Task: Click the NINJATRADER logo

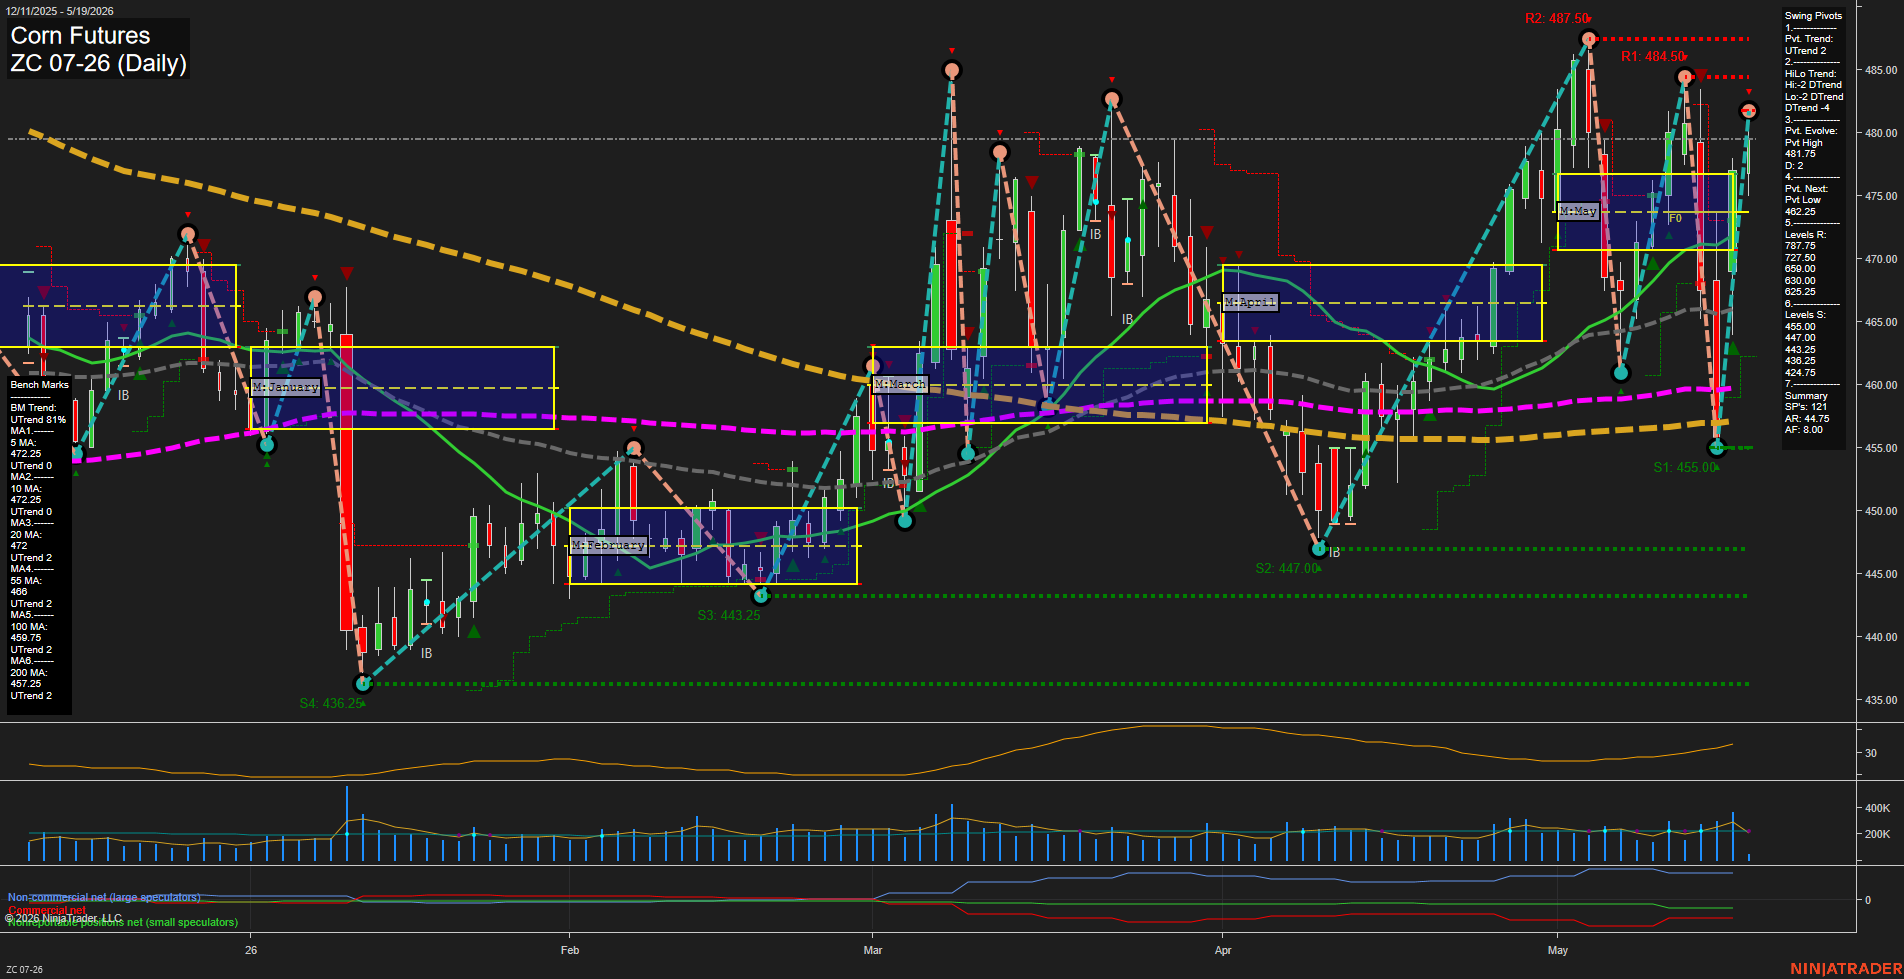Action: 1846,969
